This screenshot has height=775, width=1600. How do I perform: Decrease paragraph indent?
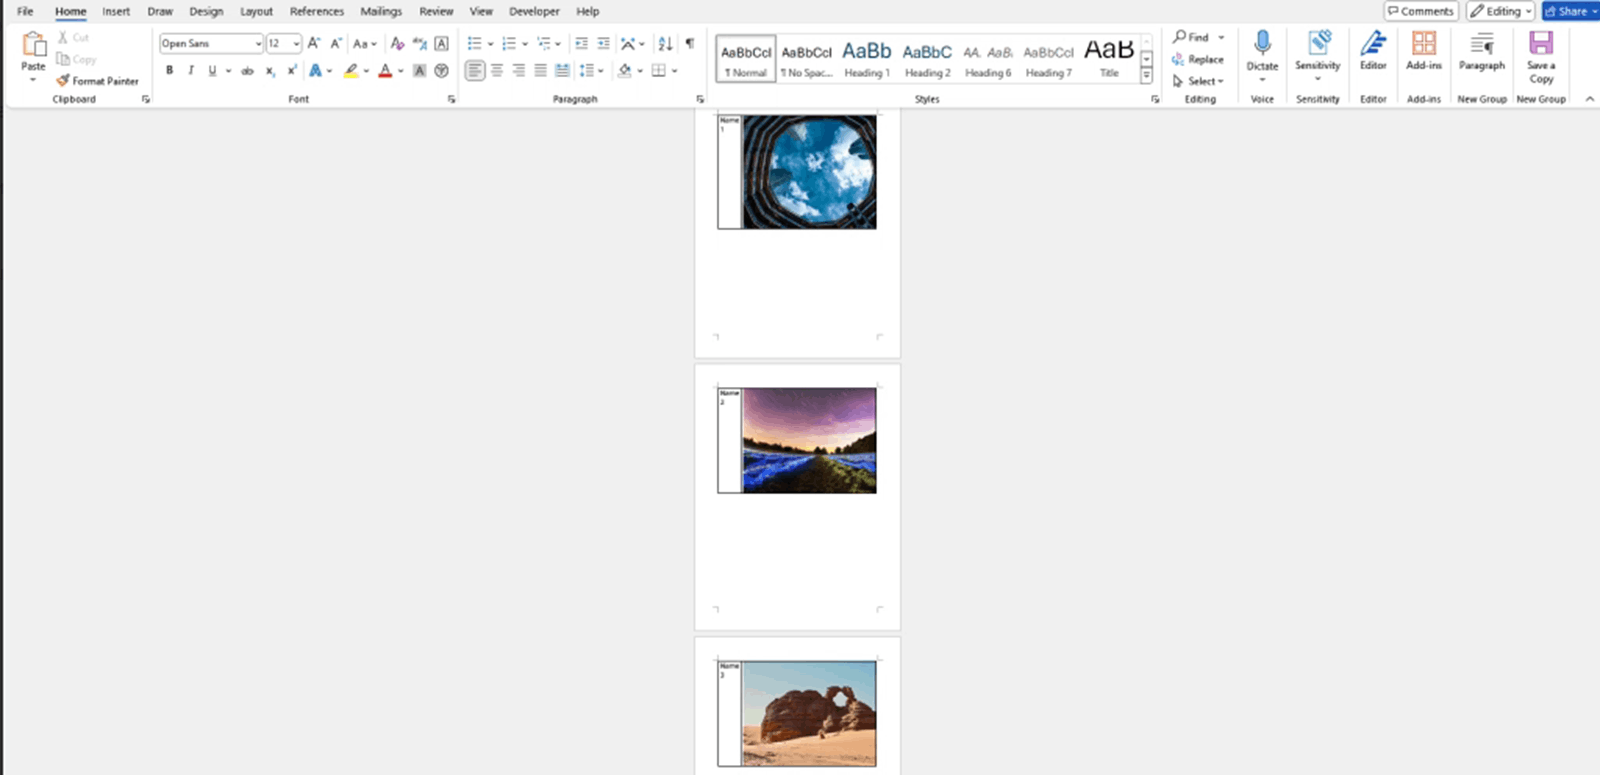(x=581, y=43)
